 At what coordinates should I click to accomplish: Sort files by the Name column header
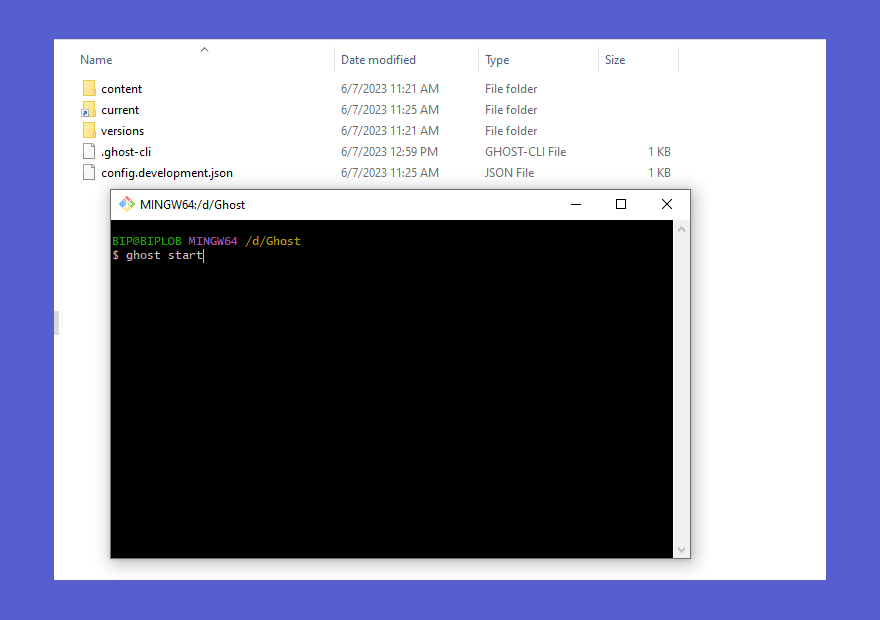pyautogui.click(x=96, y=59)
